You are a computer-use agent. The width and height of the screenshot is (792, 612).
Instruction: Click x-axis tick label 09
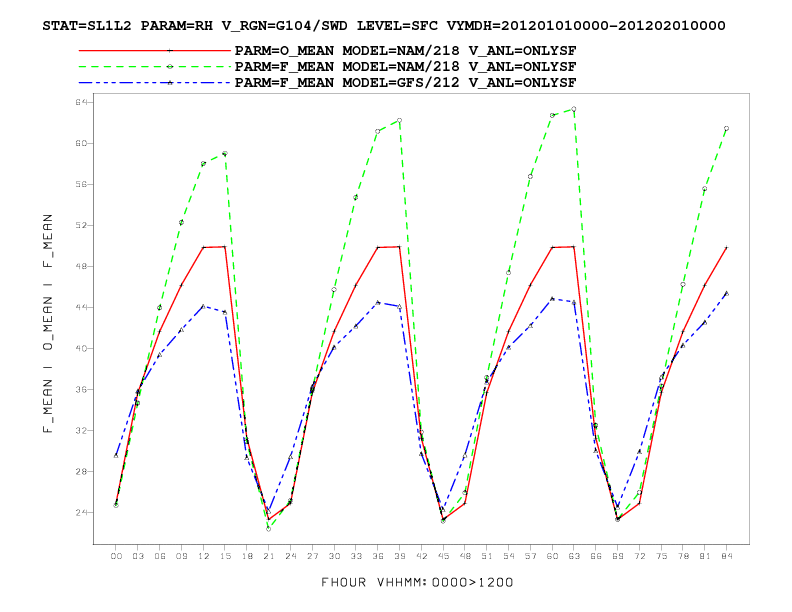coord(181,556)
